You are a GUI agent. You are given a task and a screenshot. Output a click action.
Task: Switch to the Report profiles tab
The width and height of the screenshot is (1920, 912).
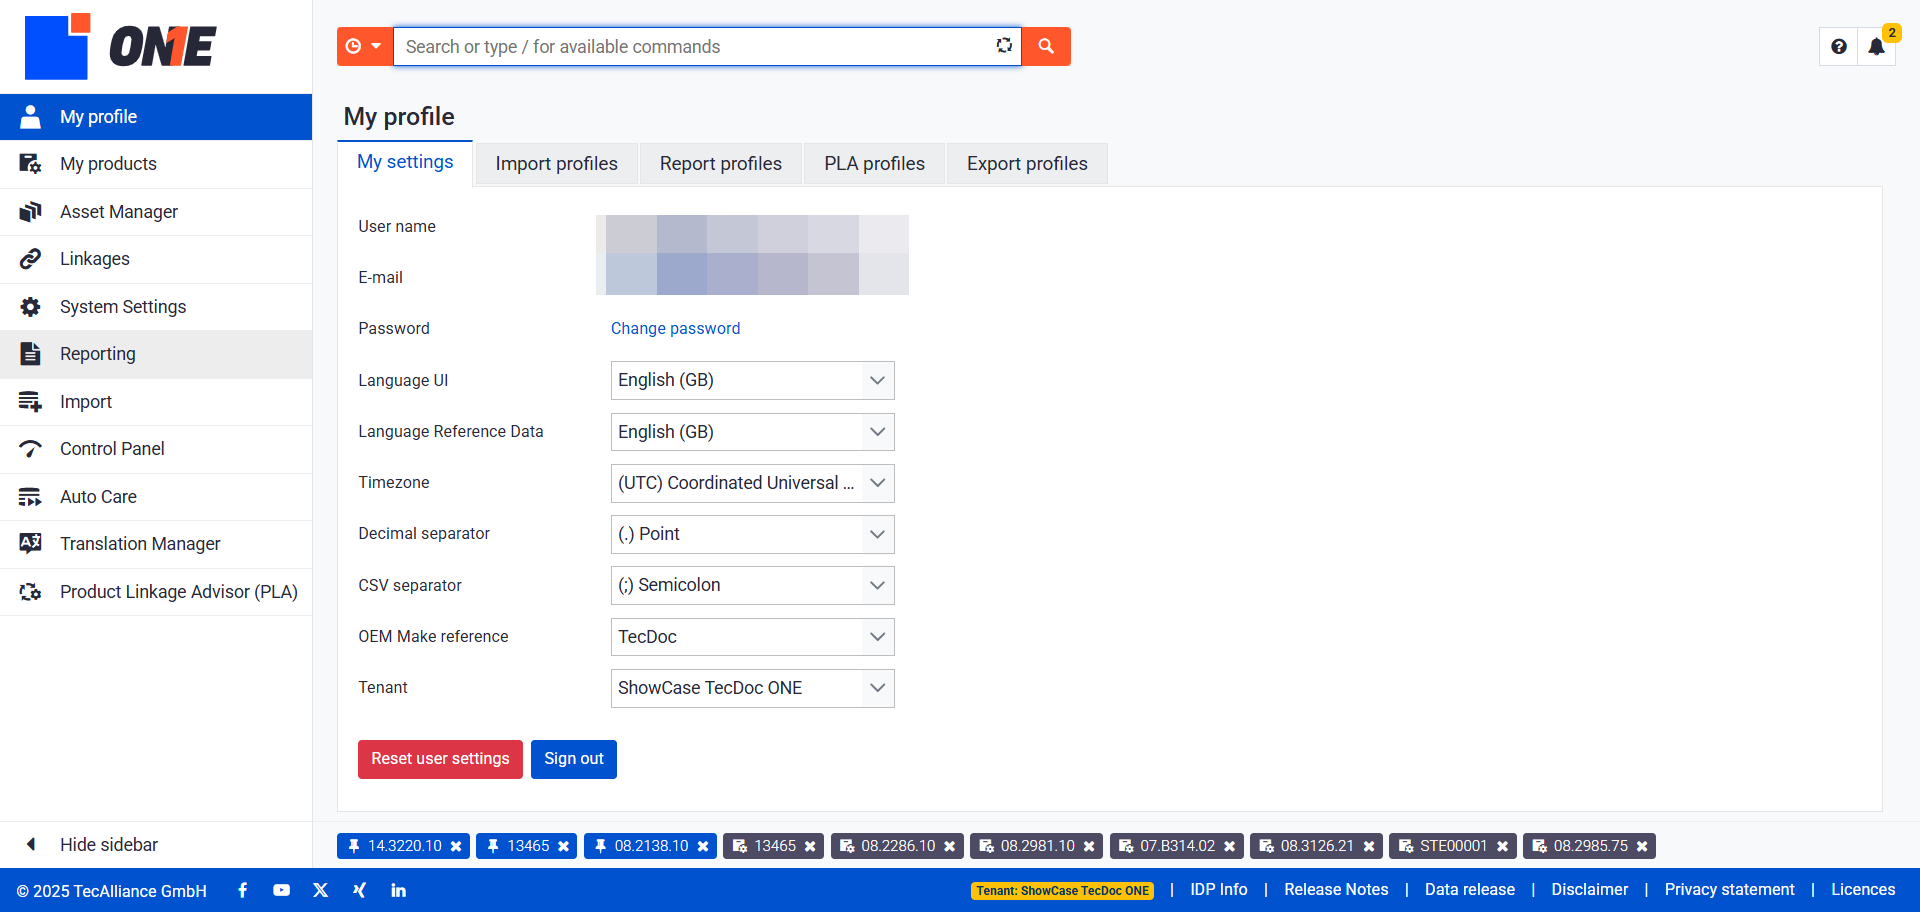click(x=721, y=164)
